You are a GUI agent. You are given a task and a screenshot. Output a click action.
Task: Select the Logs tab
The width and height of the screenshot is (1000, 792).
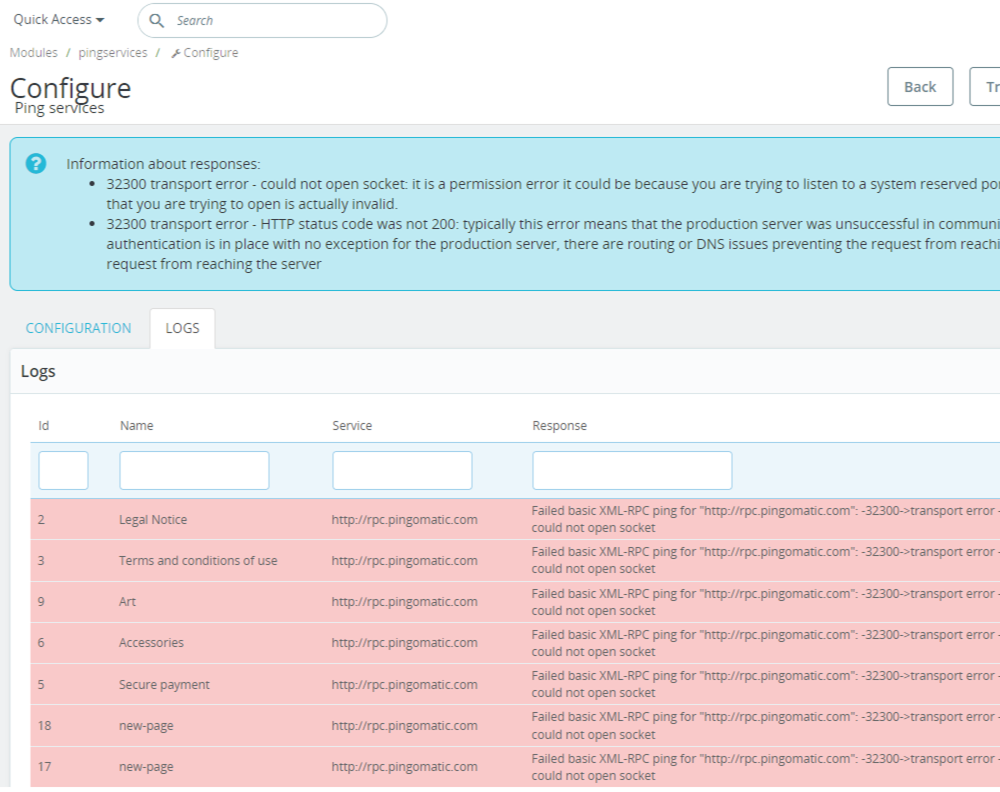pos(182,327)
